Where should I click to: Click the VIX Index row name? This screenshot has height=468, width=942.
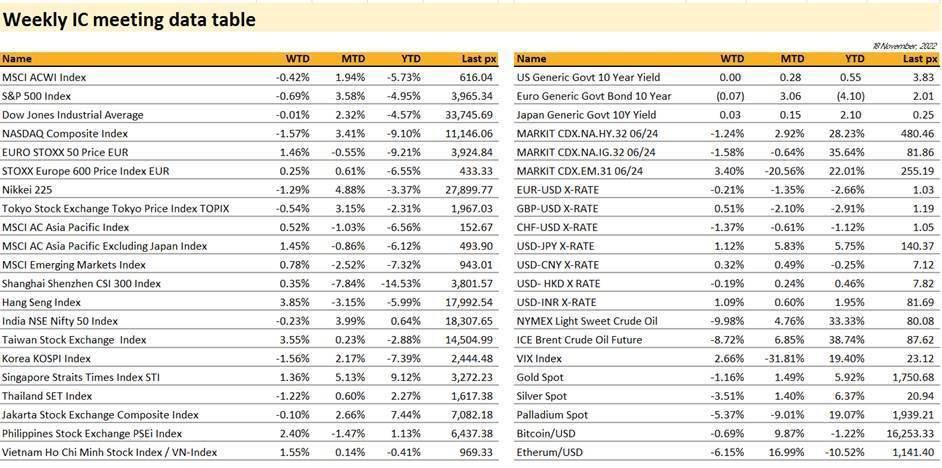541,358
